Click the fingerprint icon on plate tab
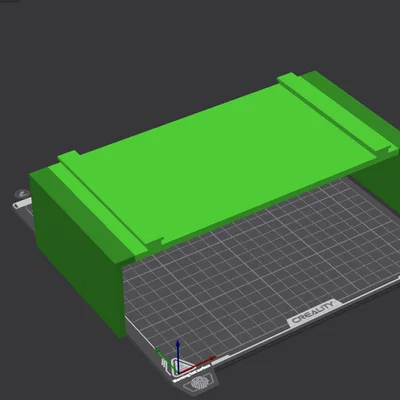Screen dimensions: 400x400 click(201, 383)
